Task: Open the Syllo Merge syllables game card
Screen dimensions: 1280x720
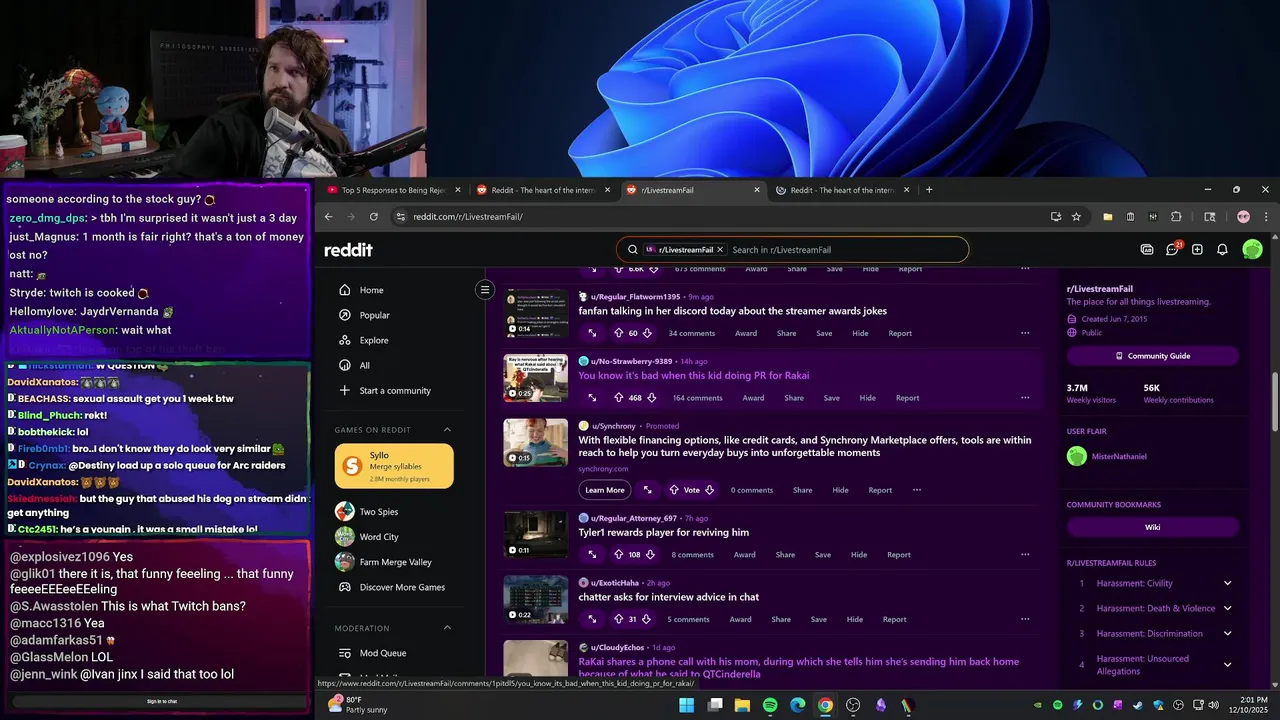Action: (x=394, y=466)
